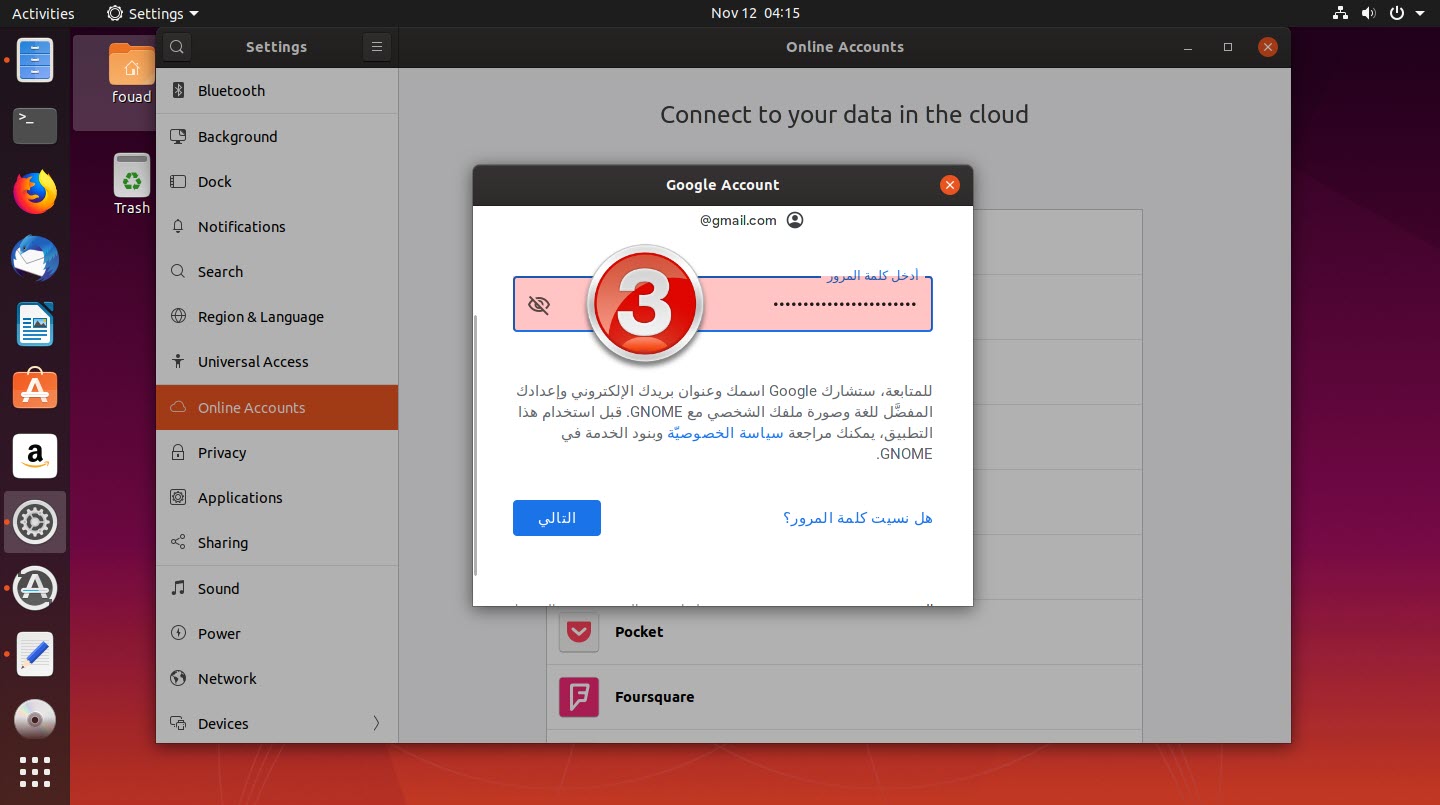
Task: Show Applications grid in the dock
Action: (35, 772)
